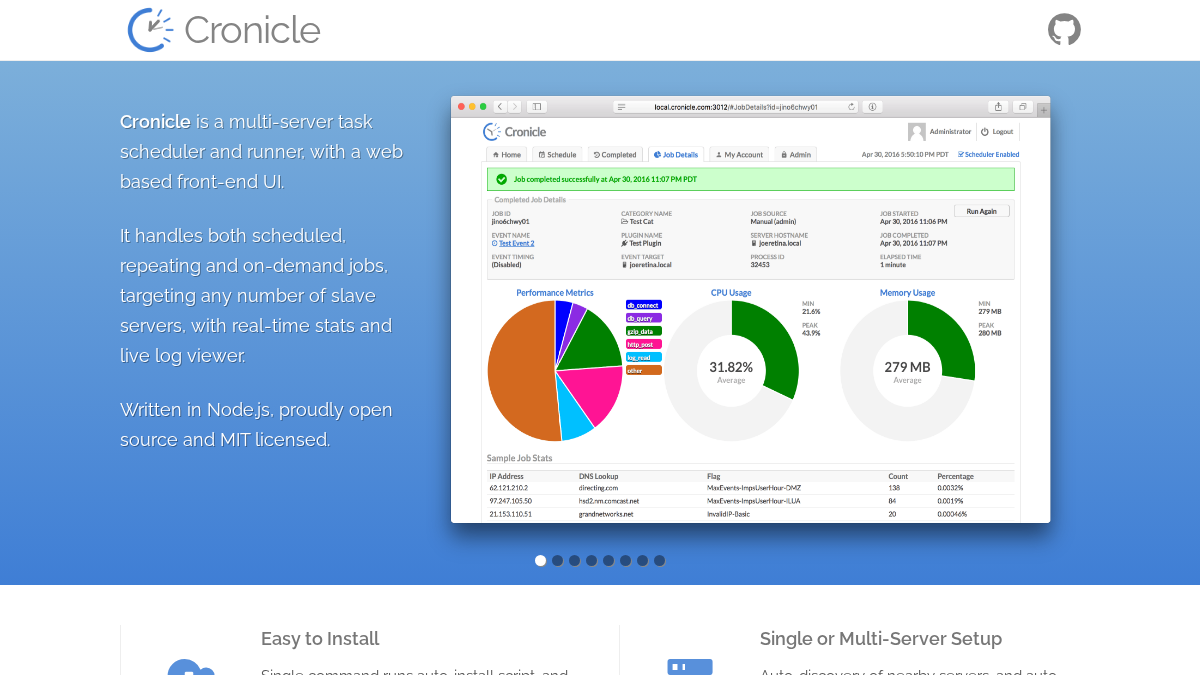The image size is (1200, 675).
Task: Select the first carousel dot
Action: click(541, 560)
